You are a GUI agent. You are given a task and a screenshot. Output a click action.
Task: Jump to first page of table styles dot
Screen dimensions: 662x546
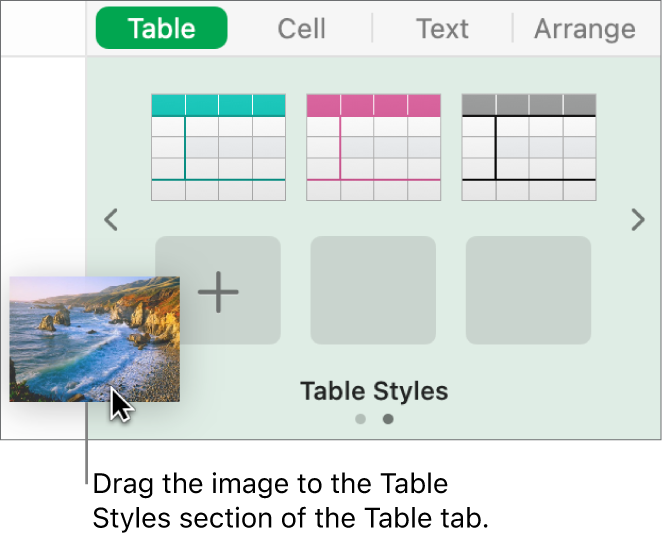361,419
